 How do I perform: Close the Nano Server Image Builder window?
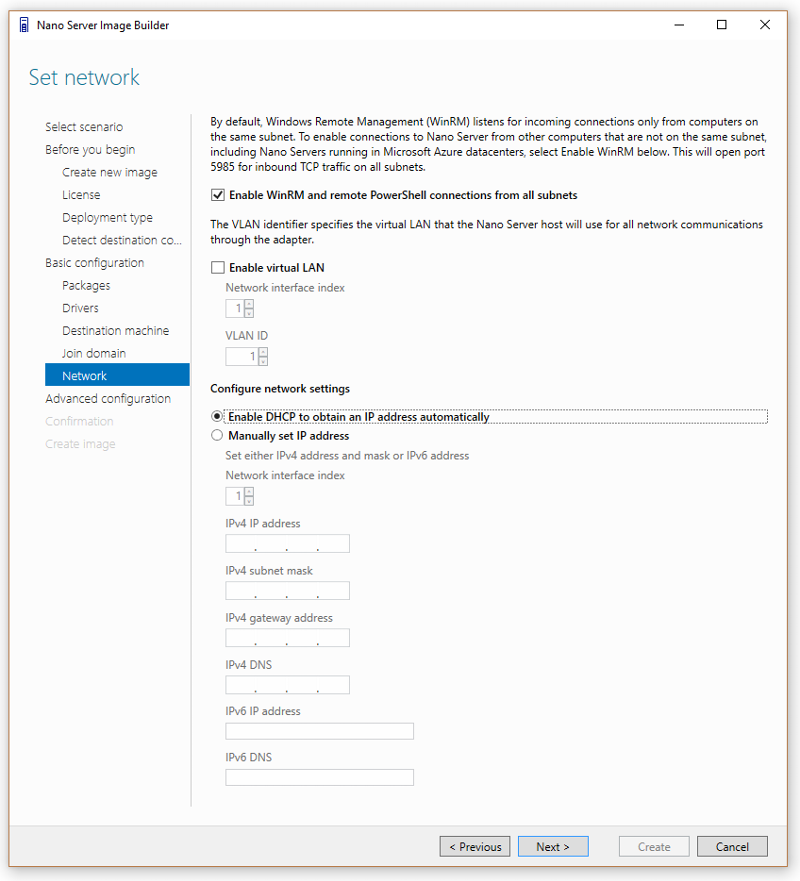(765, 25)
